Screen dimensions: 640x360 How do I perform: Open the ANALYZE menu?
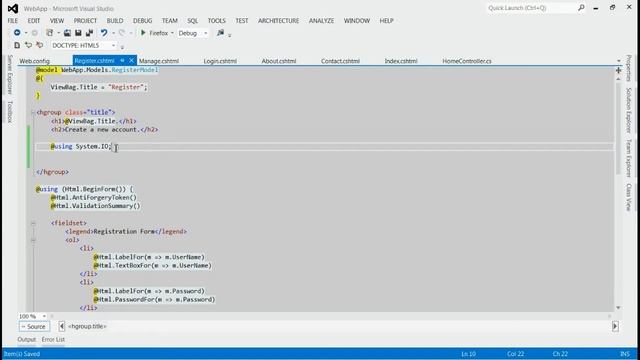coord(321,20)
